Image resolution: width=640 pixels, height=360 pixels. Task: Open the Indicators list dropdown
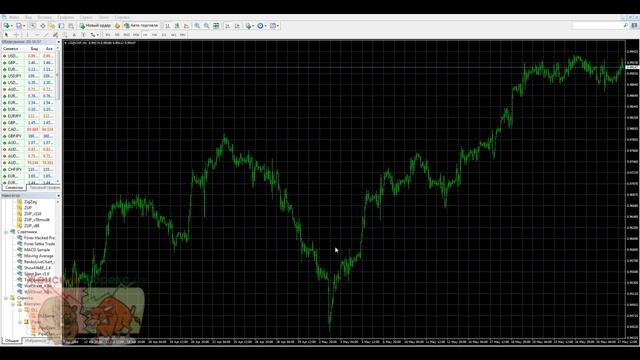click(249, 26)
